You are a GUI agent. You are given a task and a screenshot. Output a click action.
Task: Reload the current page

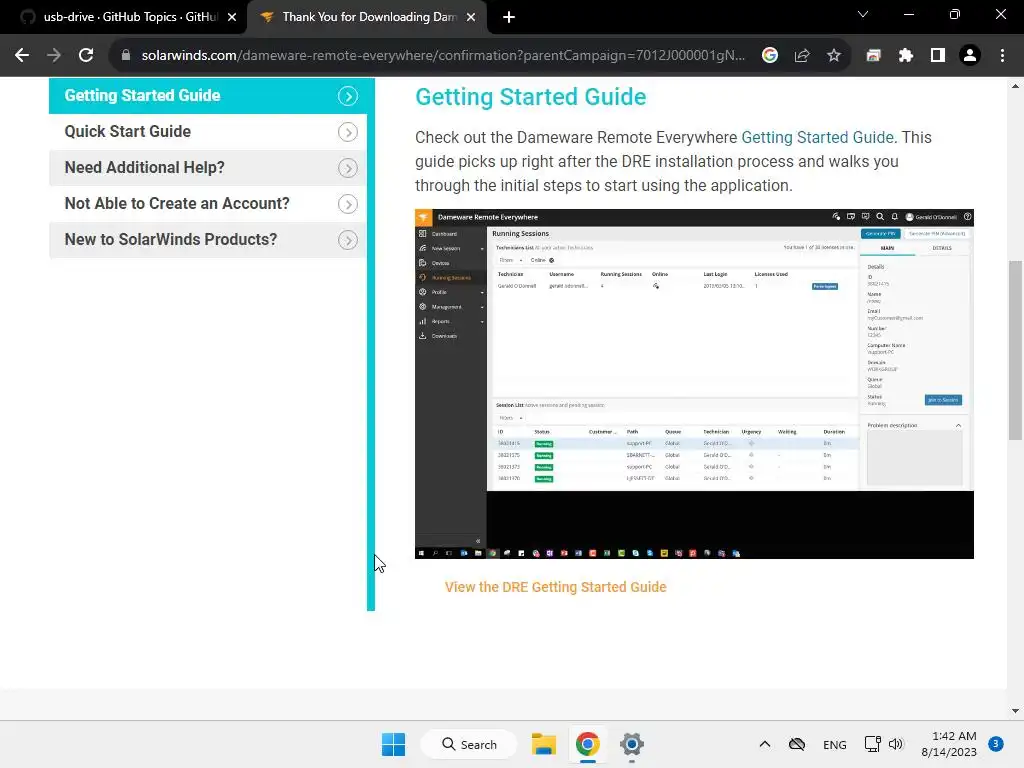coord(86,56)
